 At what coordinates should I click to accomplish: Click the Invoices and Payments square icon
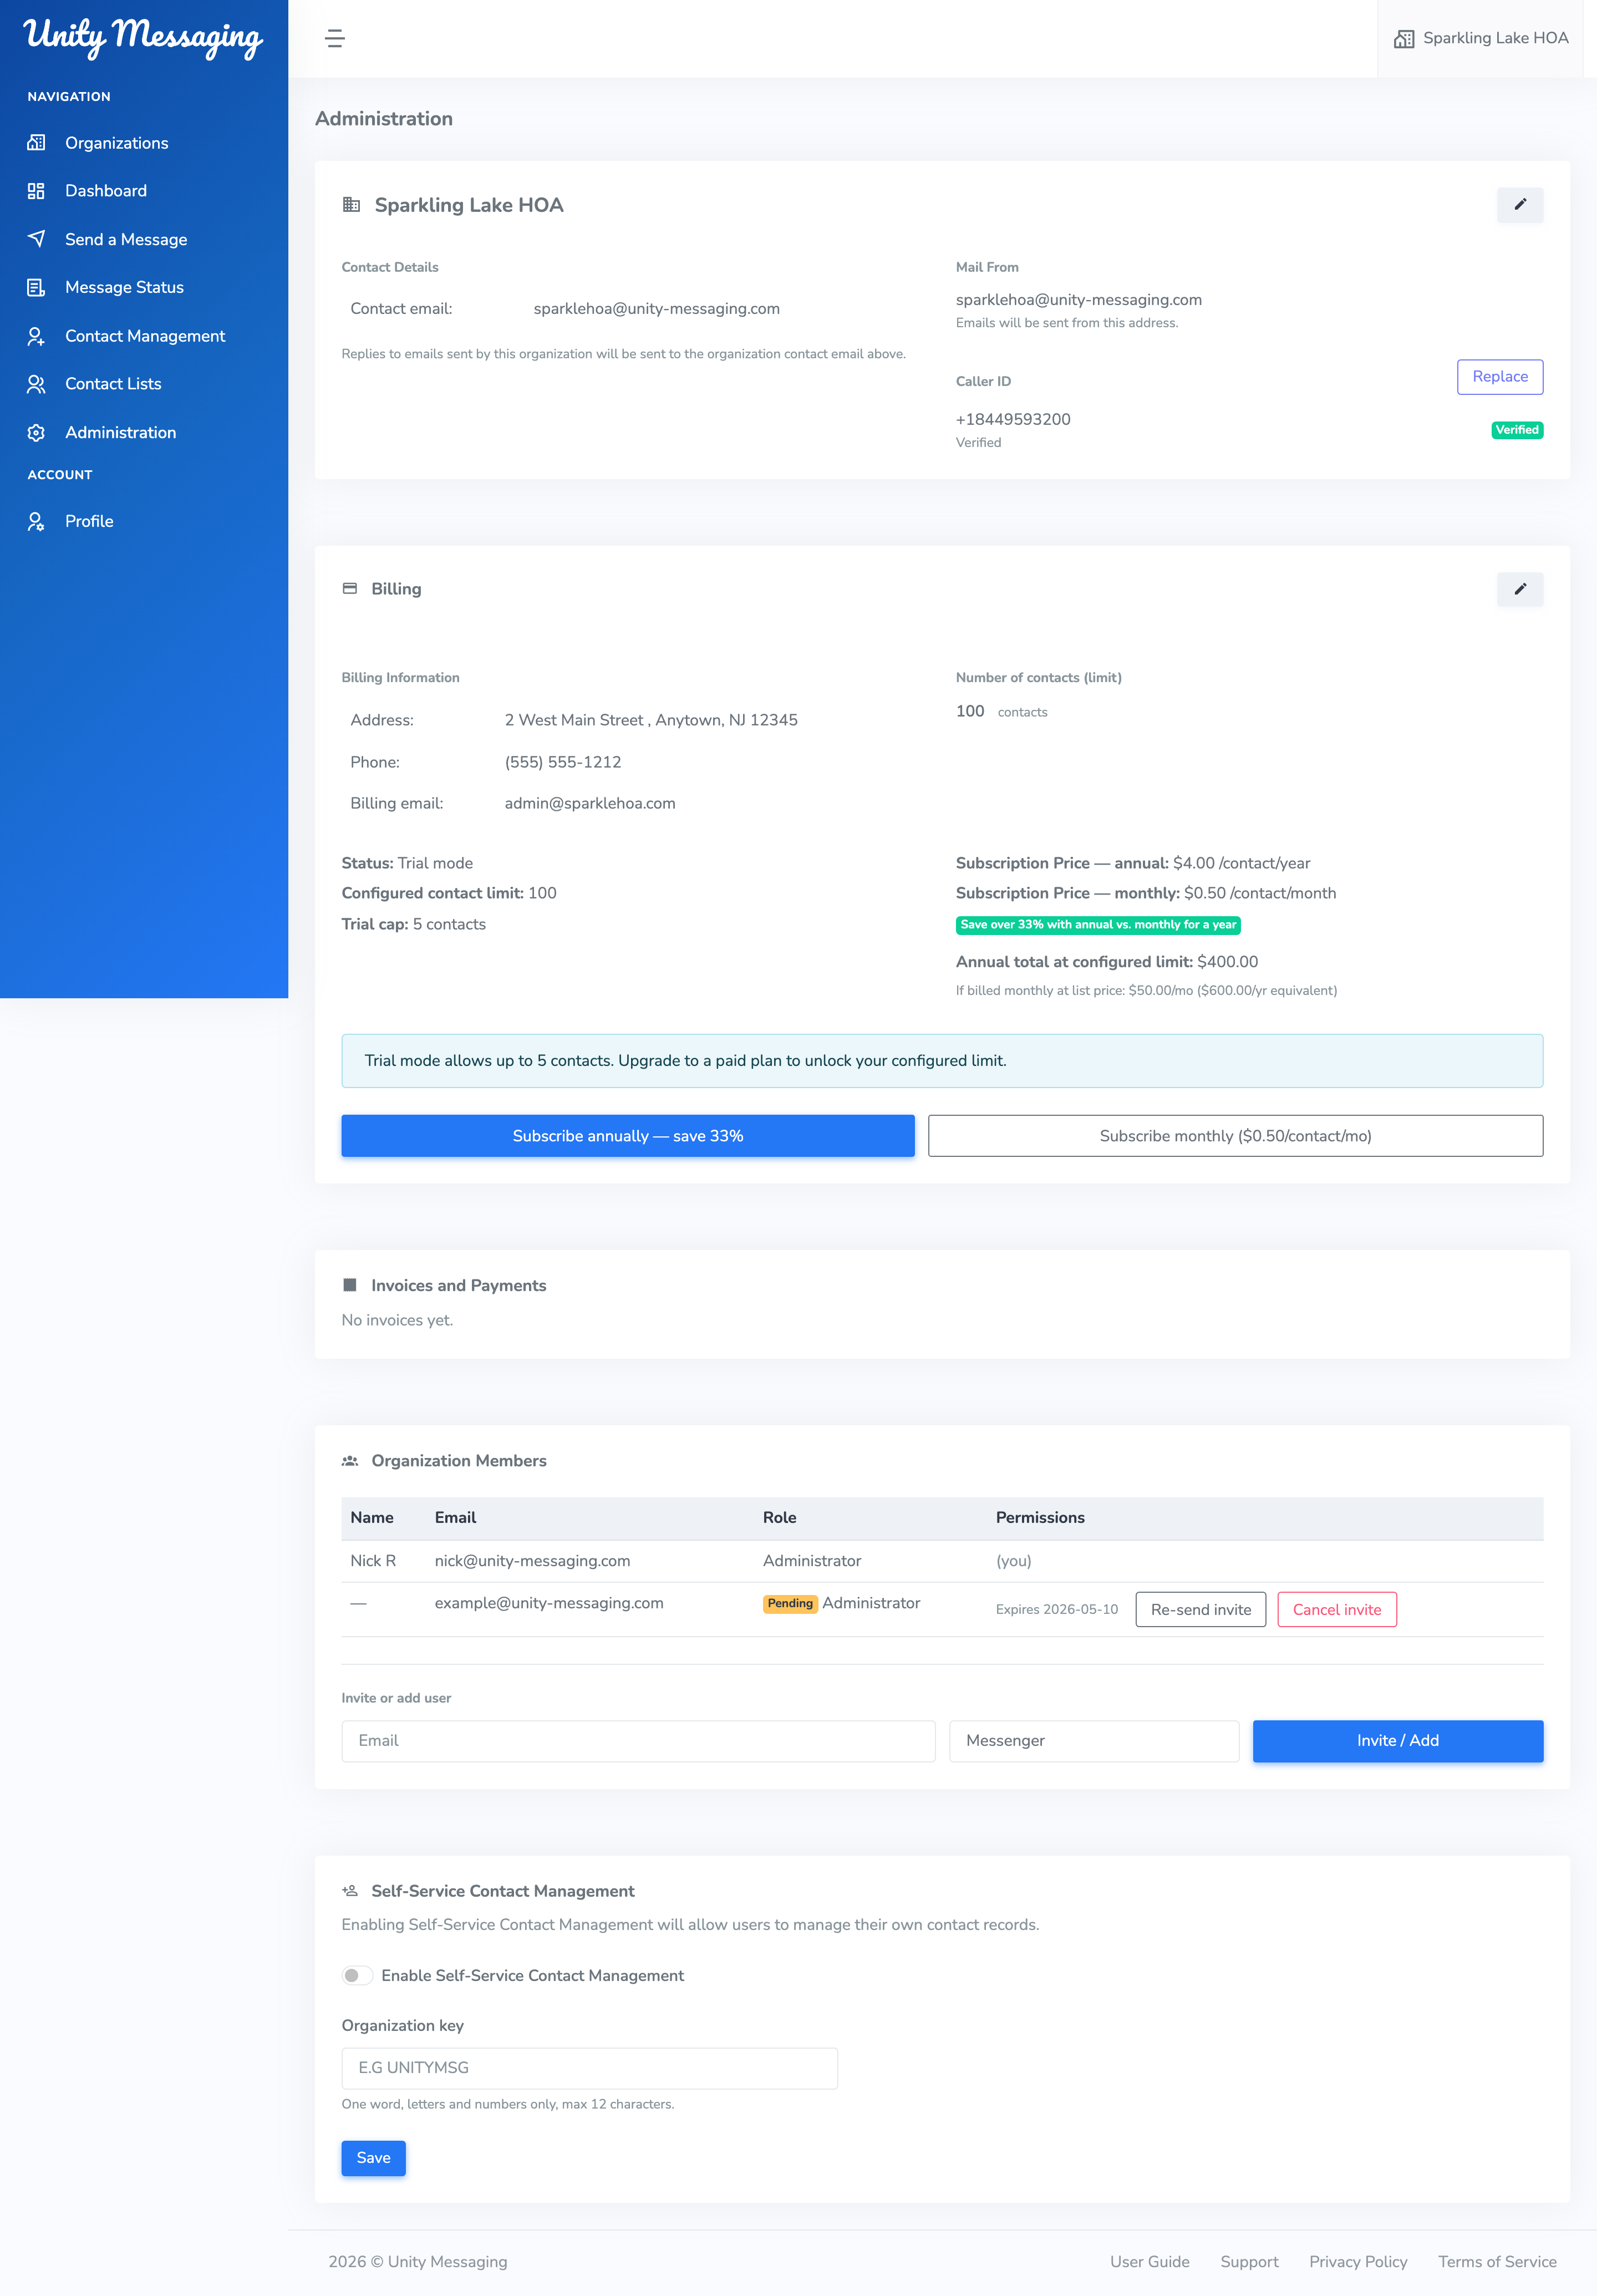[350, 1285]
